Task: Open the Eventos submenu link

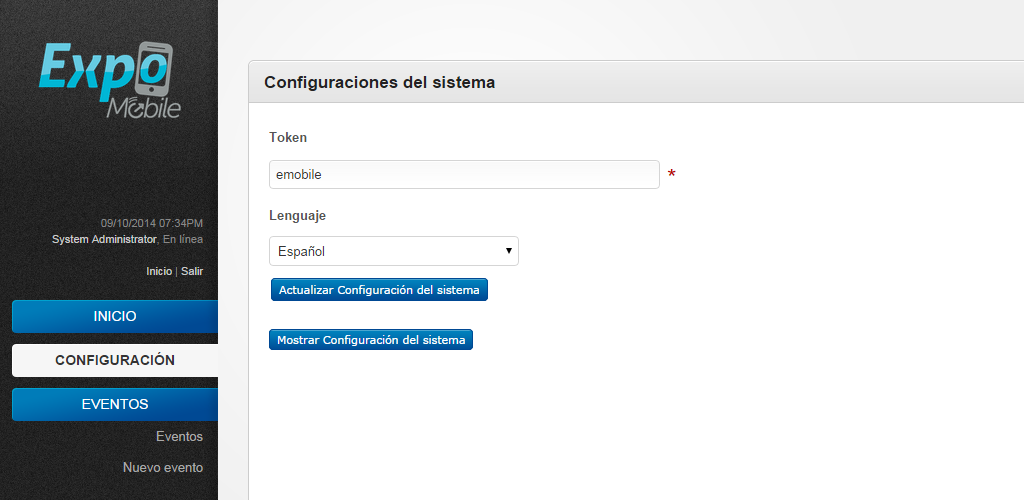Action: click(x=179, y=437)
